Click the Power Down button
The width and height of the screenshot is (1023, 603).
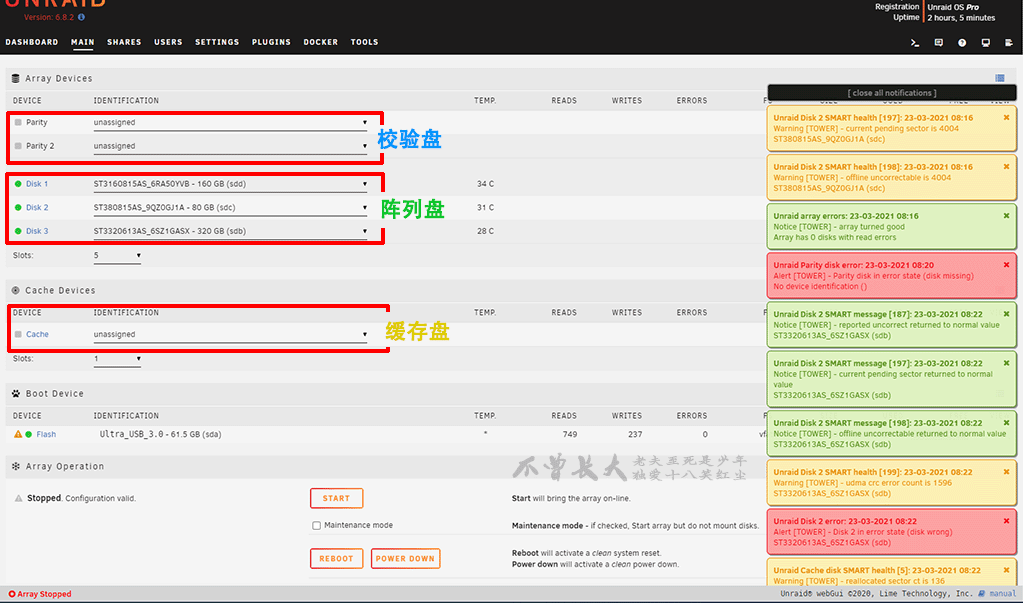point(405,559)
